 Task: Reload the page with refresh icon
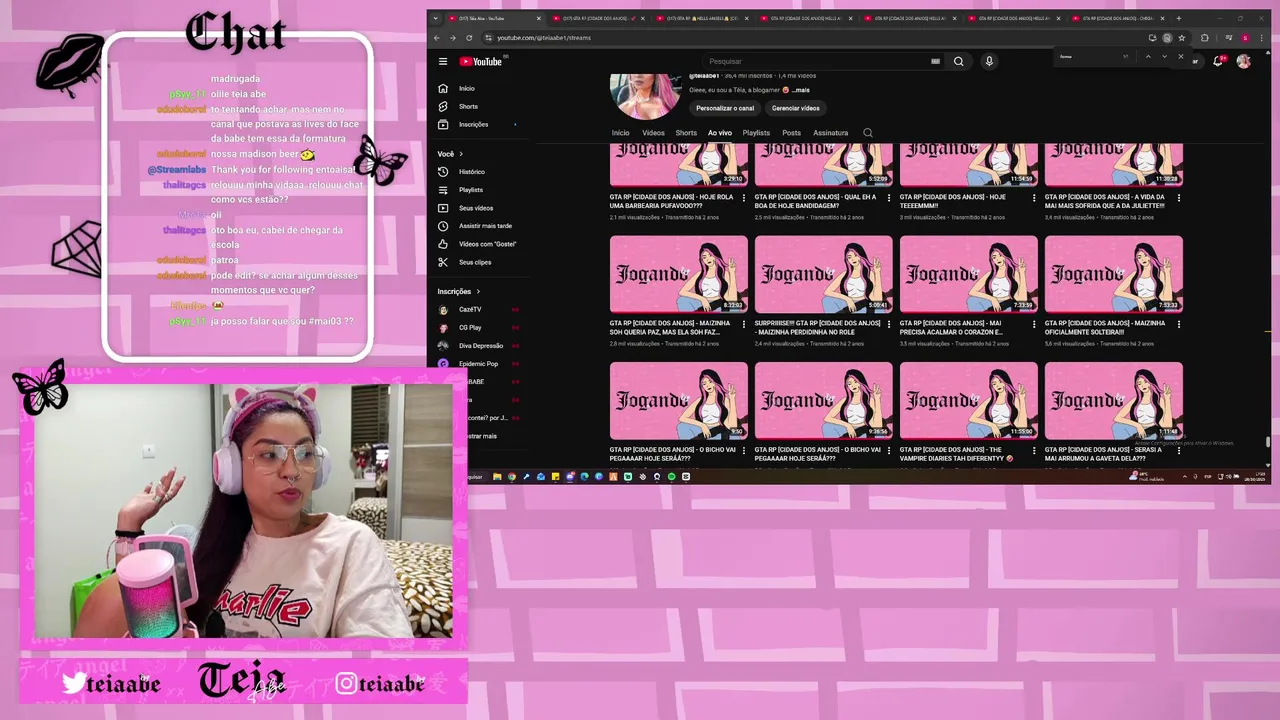pos(469,38)
